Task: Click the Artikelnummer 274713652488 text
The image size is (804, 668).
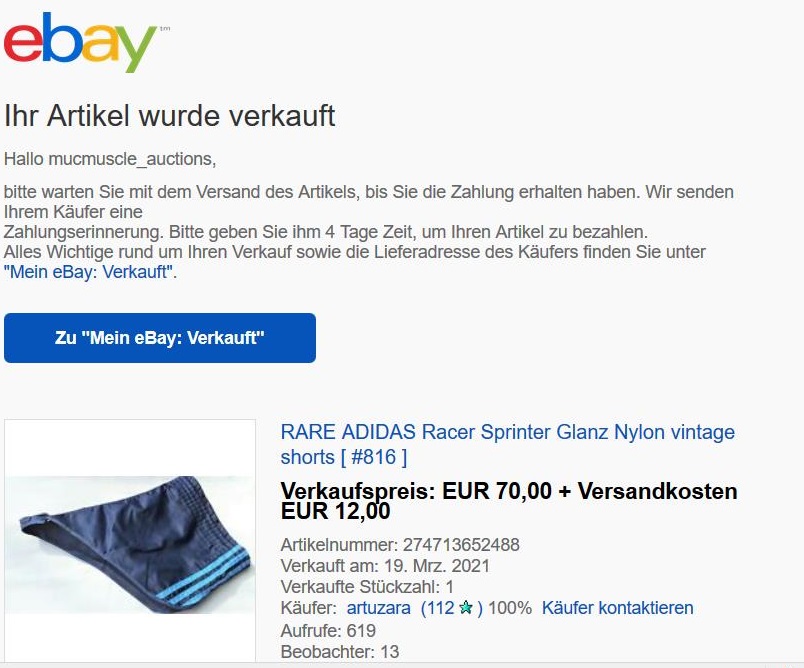Action: pyautogui.click(x=400, y=544)
